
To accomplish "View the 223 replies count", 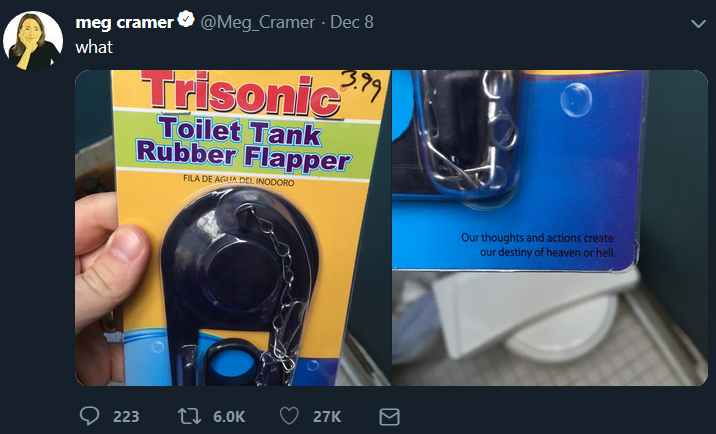I will 126,416.
